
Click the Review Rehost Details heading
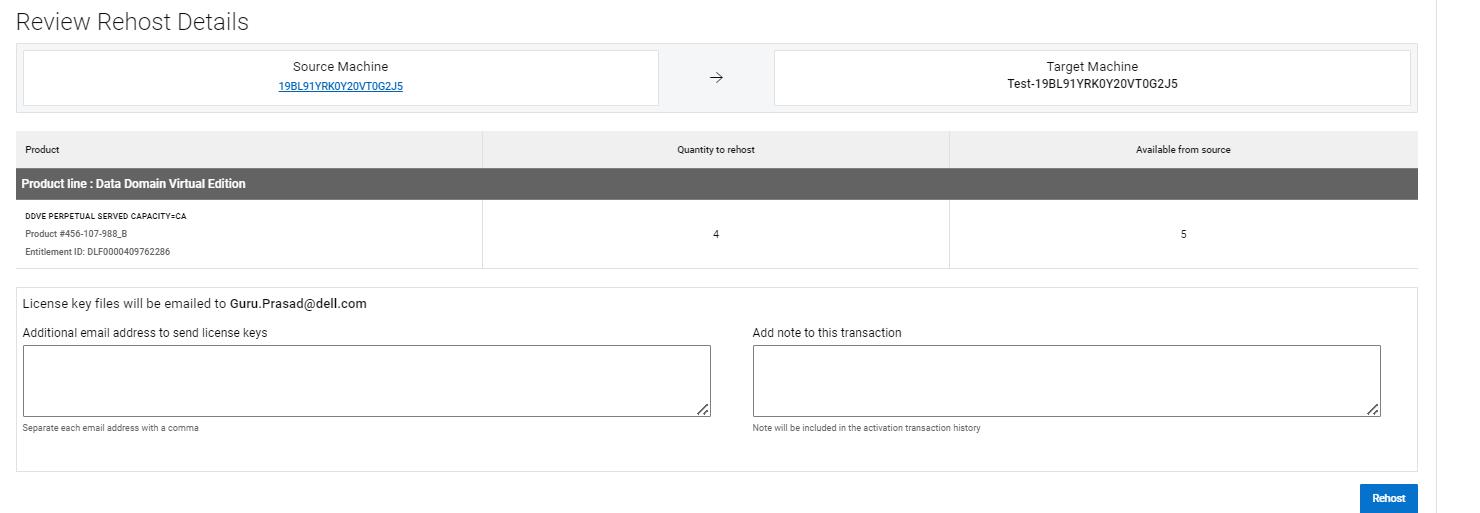pyautogui.click(x=132, y=22)
